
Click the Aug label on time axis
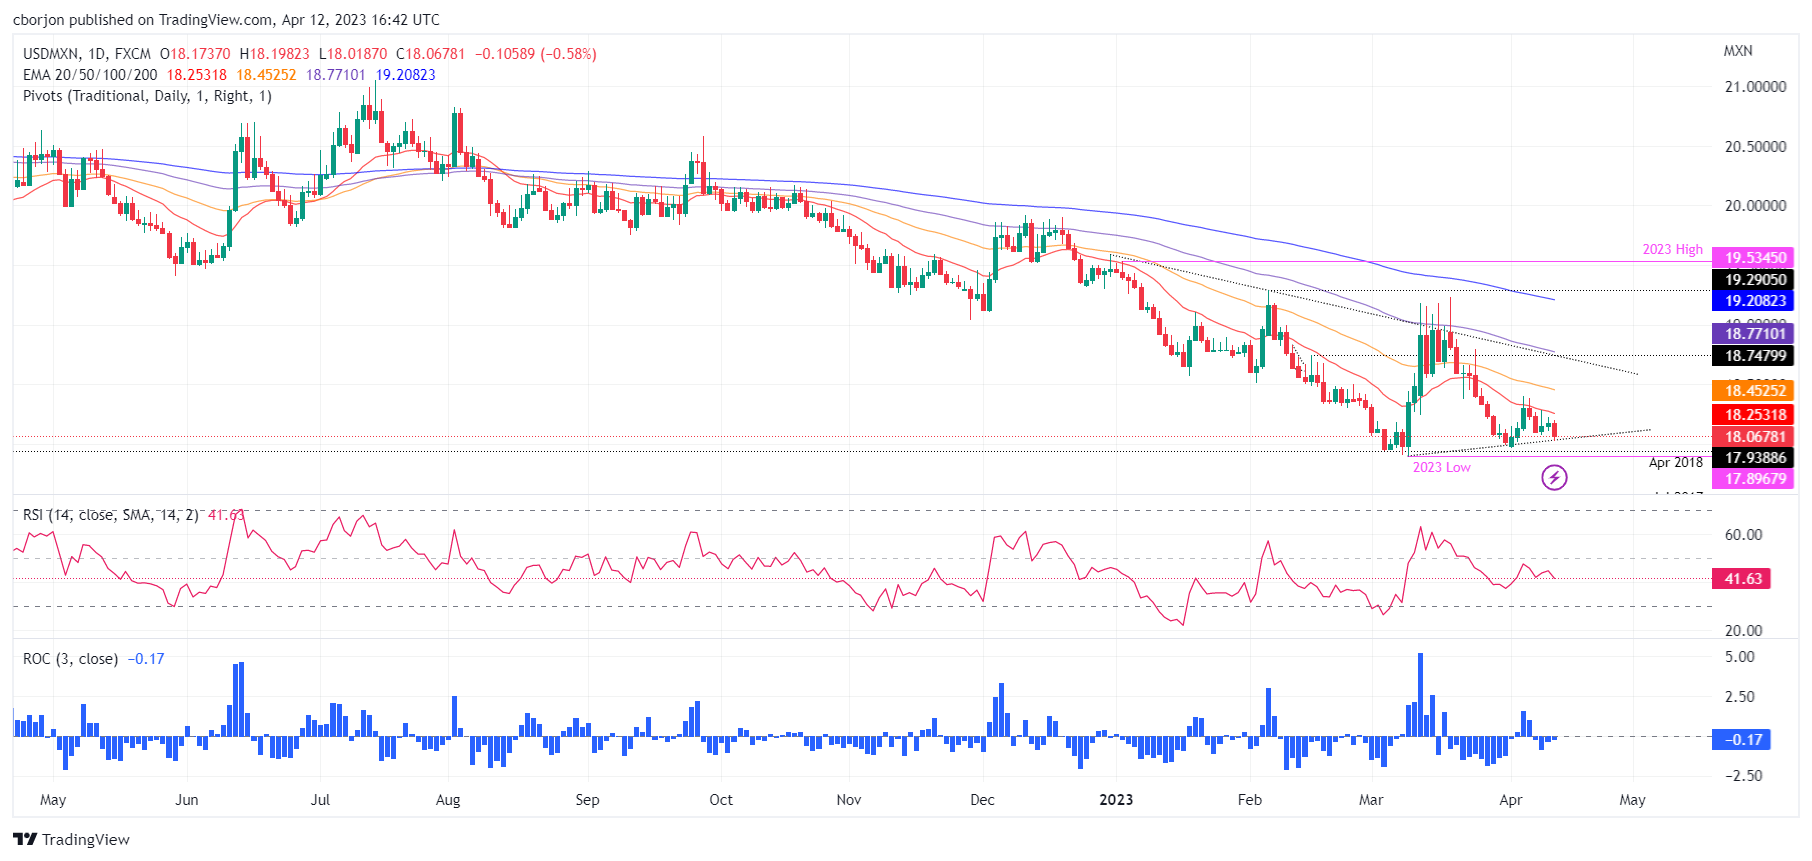coord(448,800)
